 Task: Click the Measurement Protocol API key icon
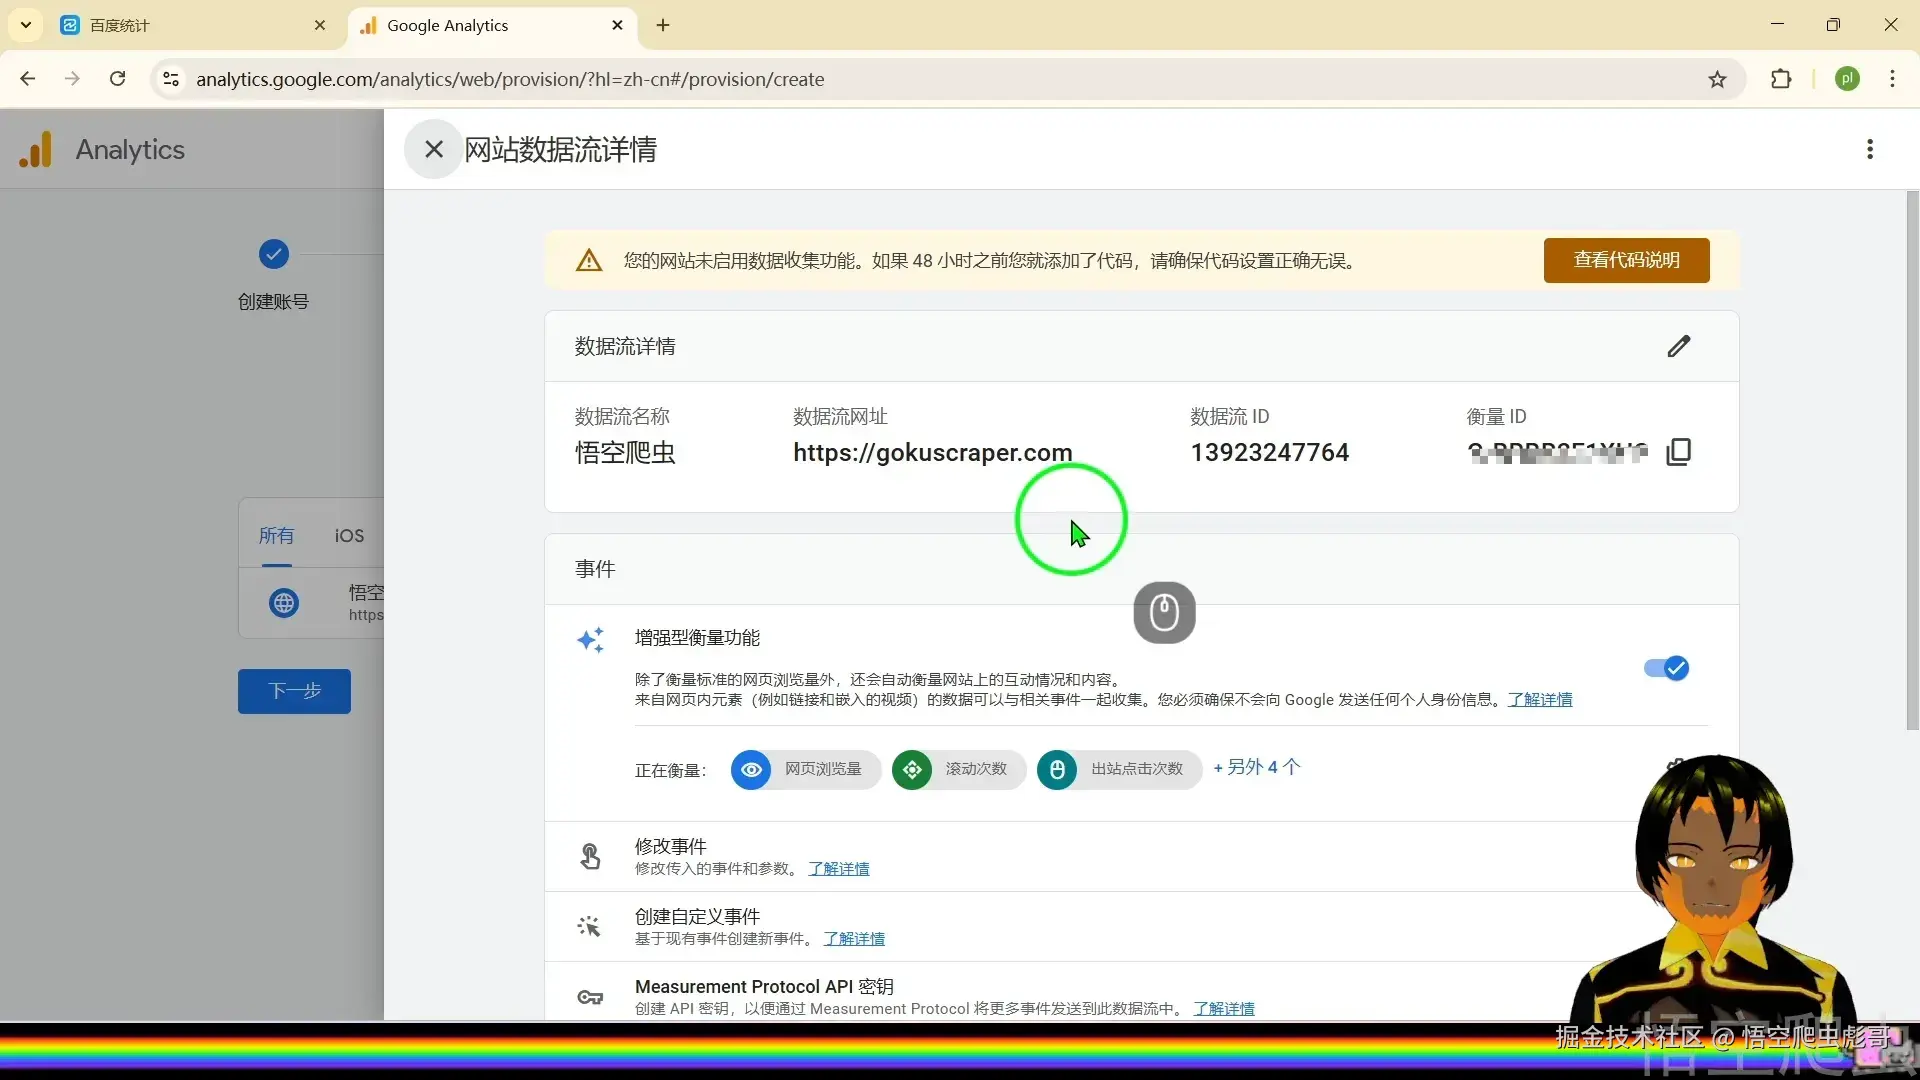coord(590,997)
